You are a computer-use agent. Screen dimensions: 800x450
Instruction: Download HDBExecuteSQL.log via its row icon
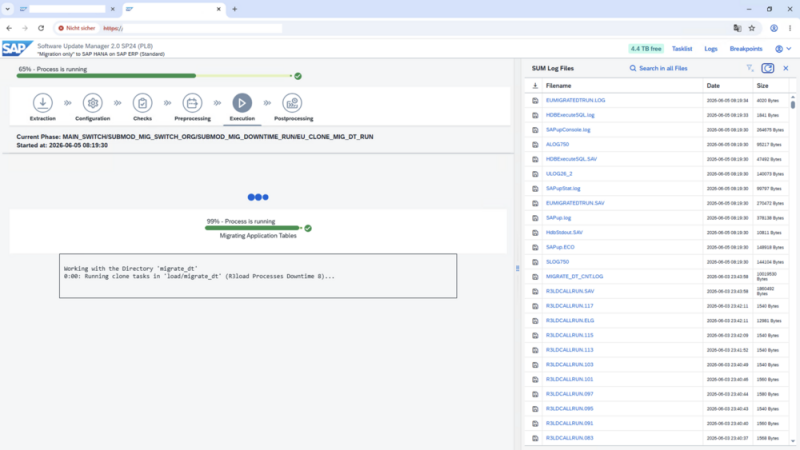coord(535,115)
